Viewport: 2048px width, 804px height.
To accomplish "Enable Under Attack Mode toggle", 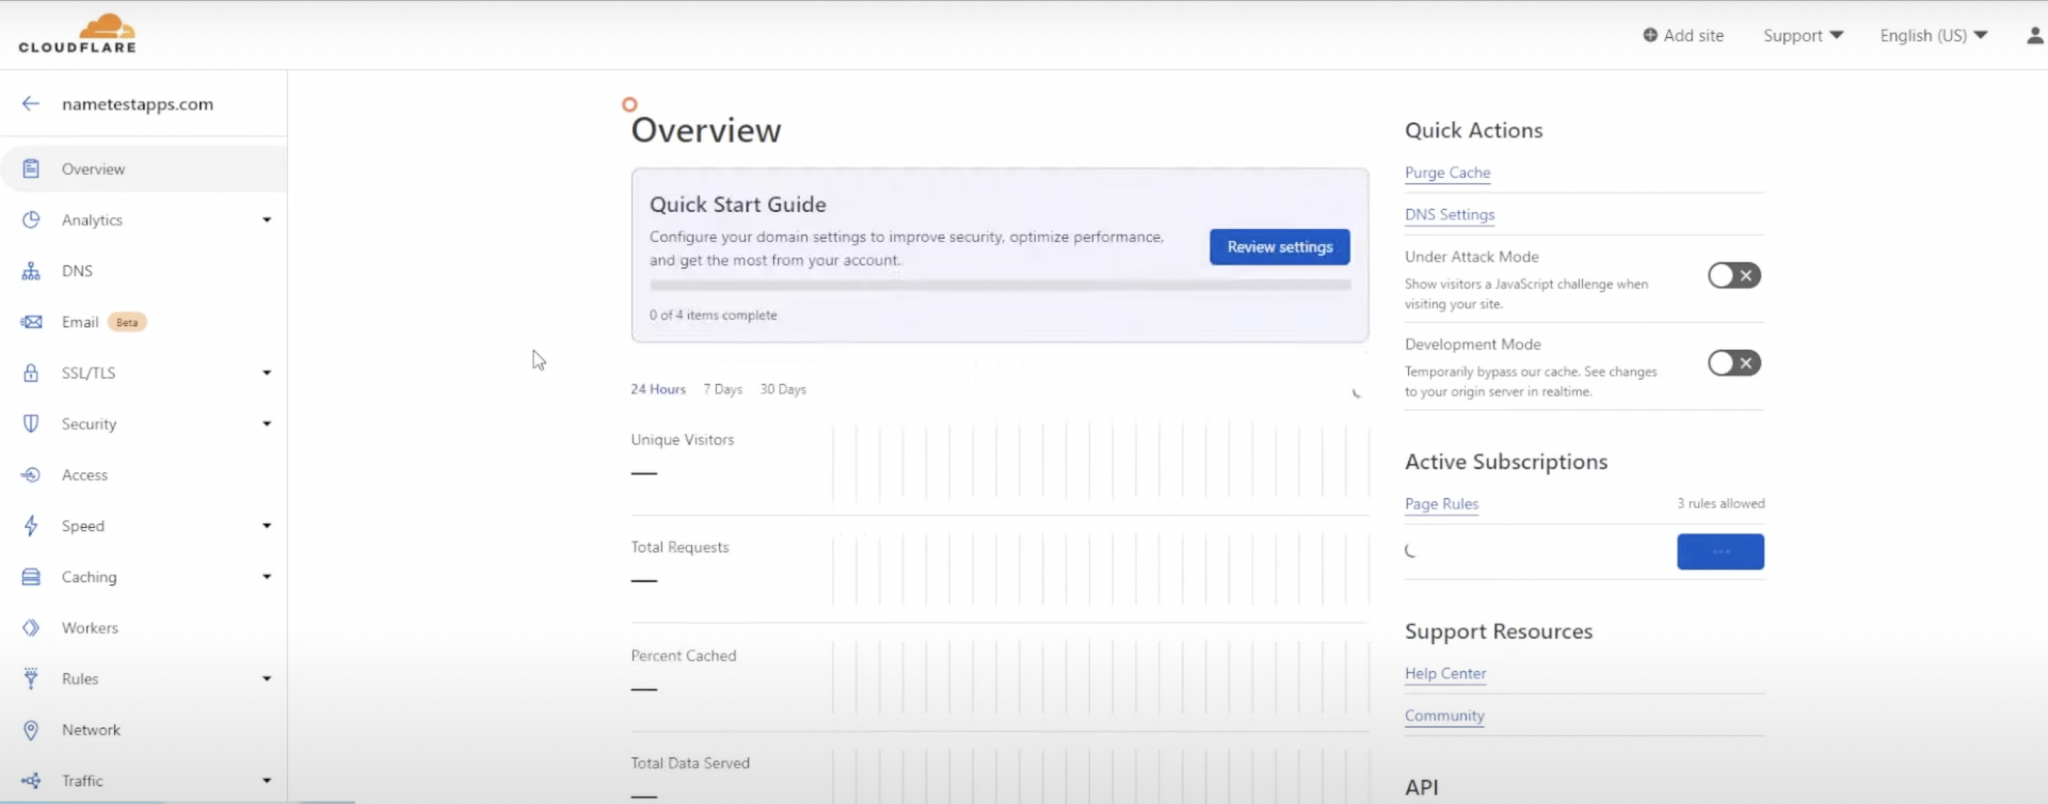I will (1733, 276).
